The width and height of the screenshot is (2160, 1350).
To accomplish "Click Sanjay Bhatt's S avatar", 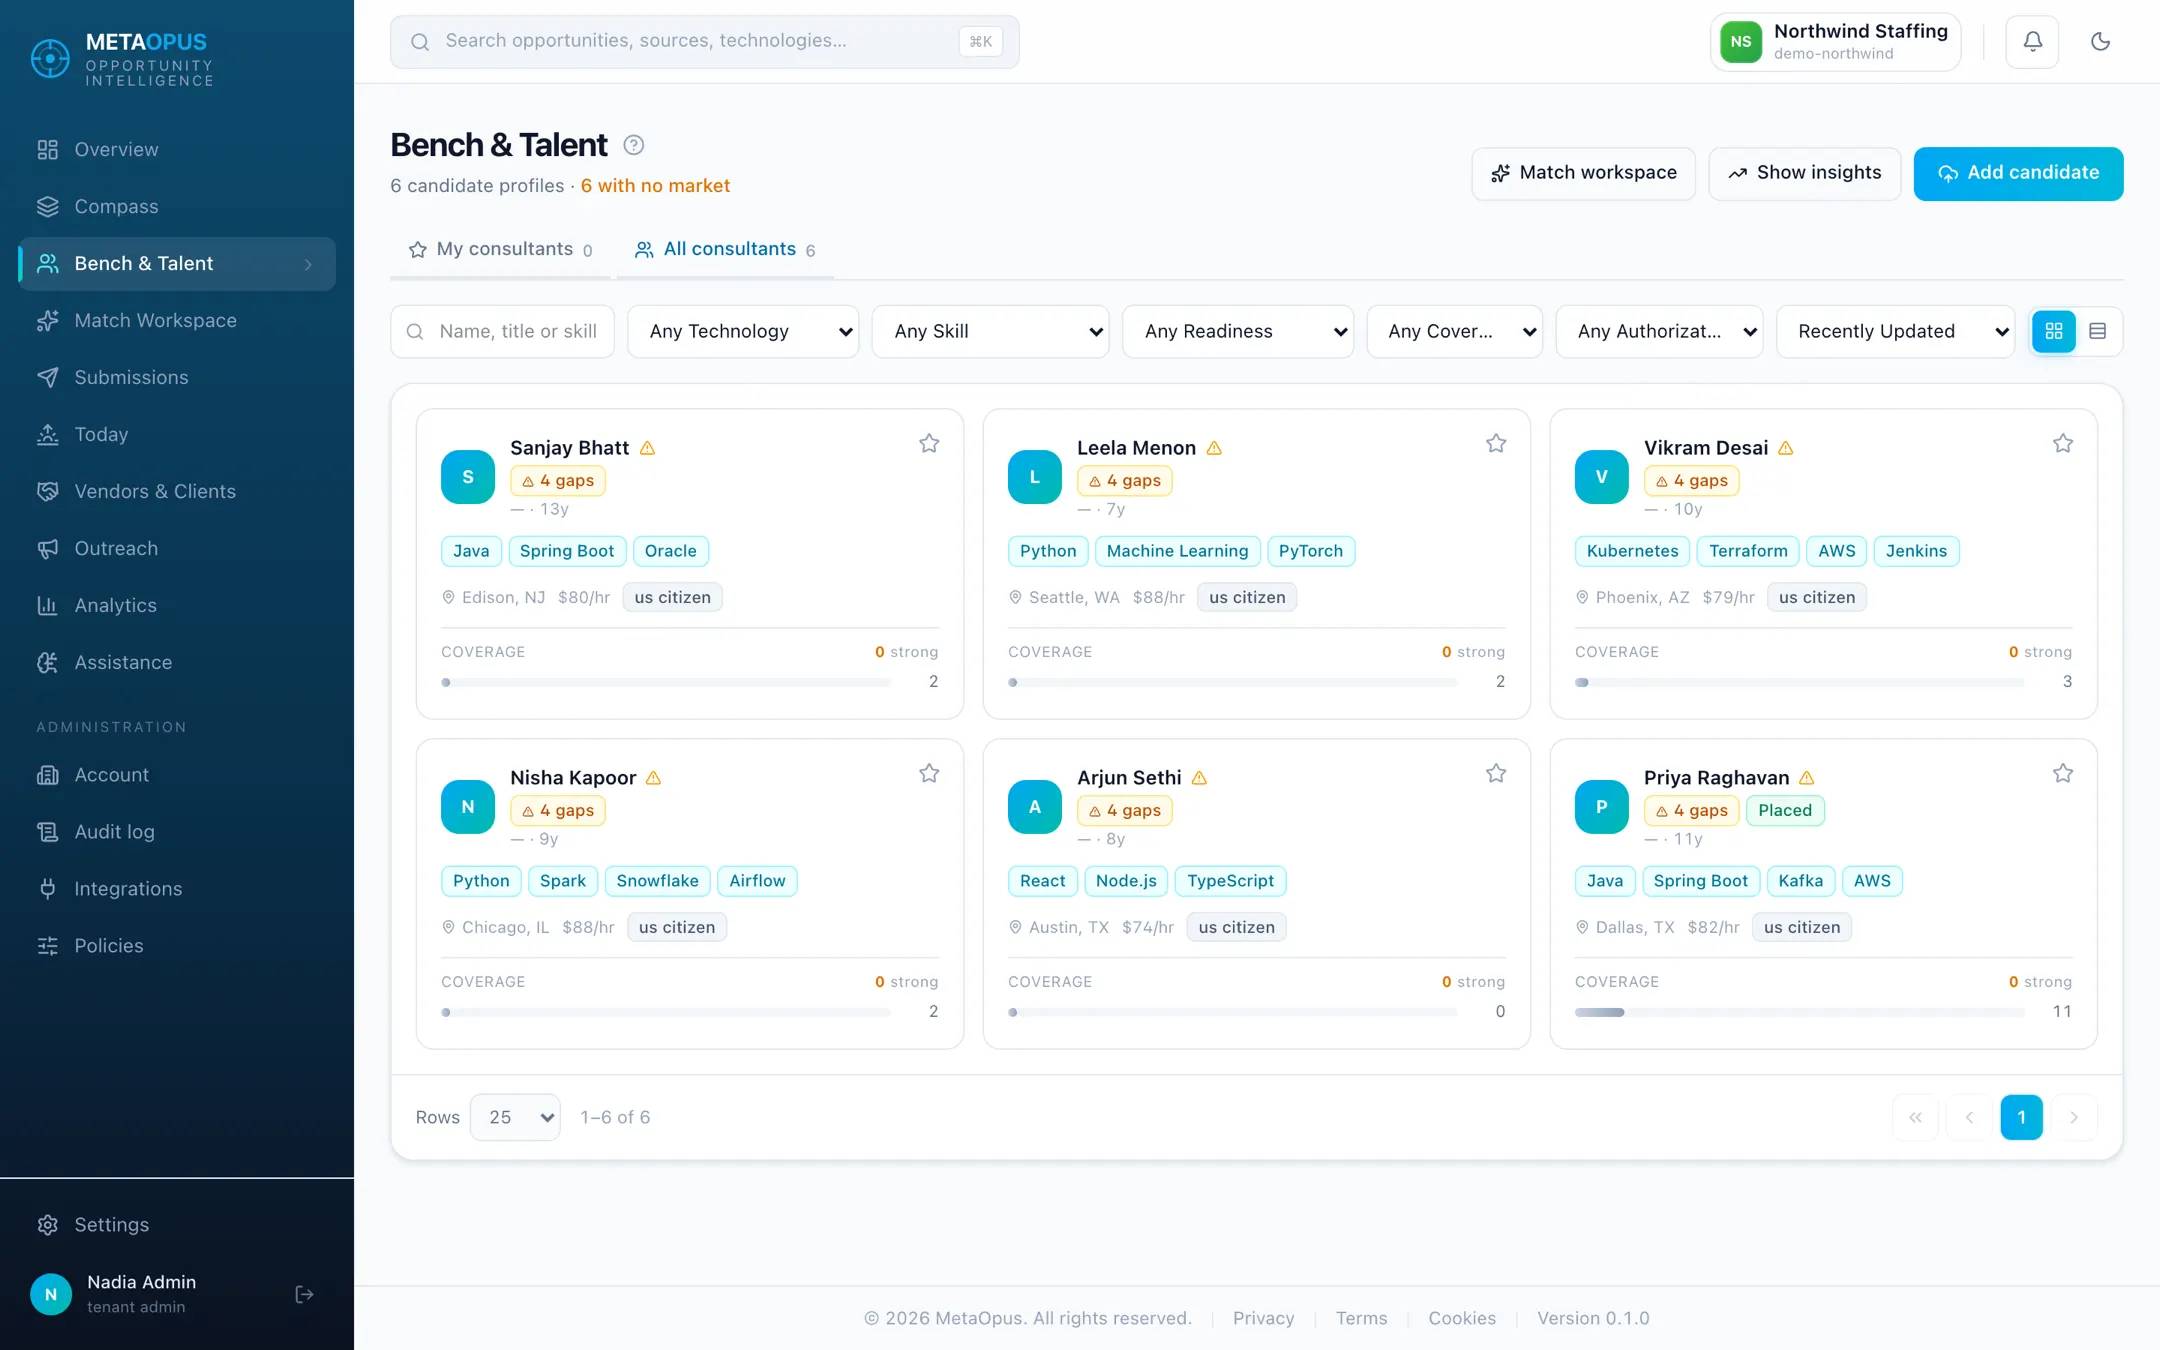I will click(468, 477).
